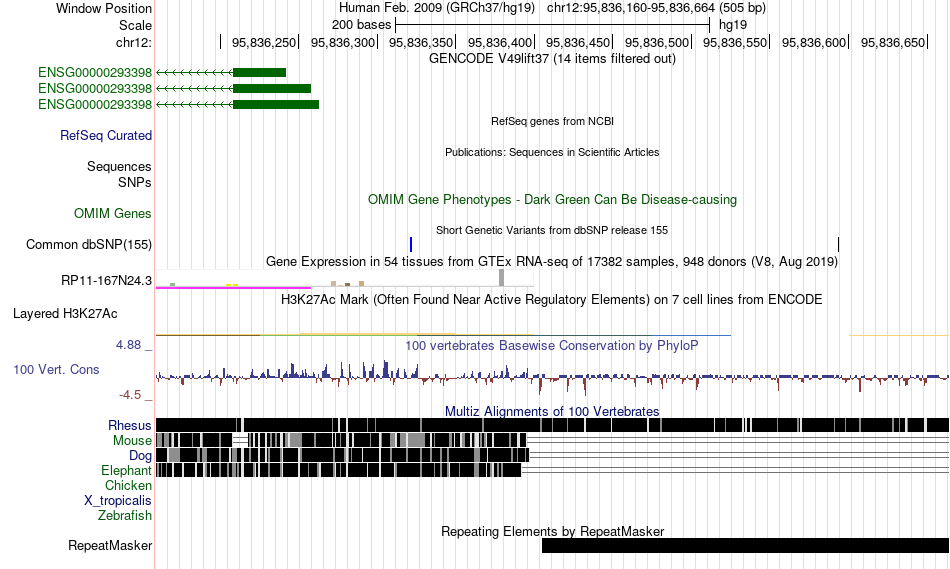Click the Rhesus species label
The width and height of the screenshot is (950, 569).
coord(130,425)
